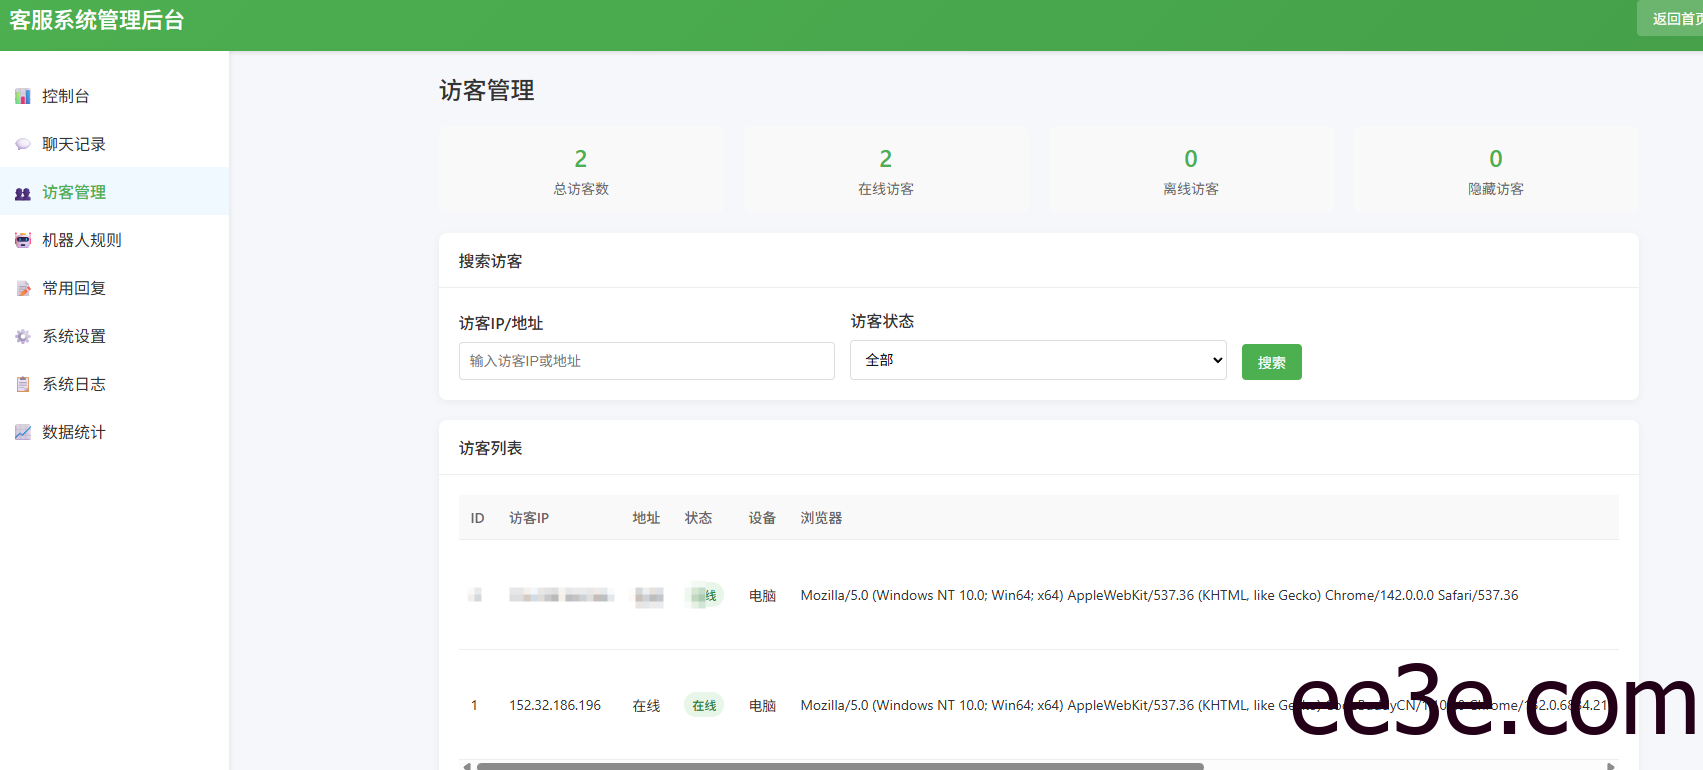
Task: Click the 返回首页 button in header
Action: click(1673, 19)
